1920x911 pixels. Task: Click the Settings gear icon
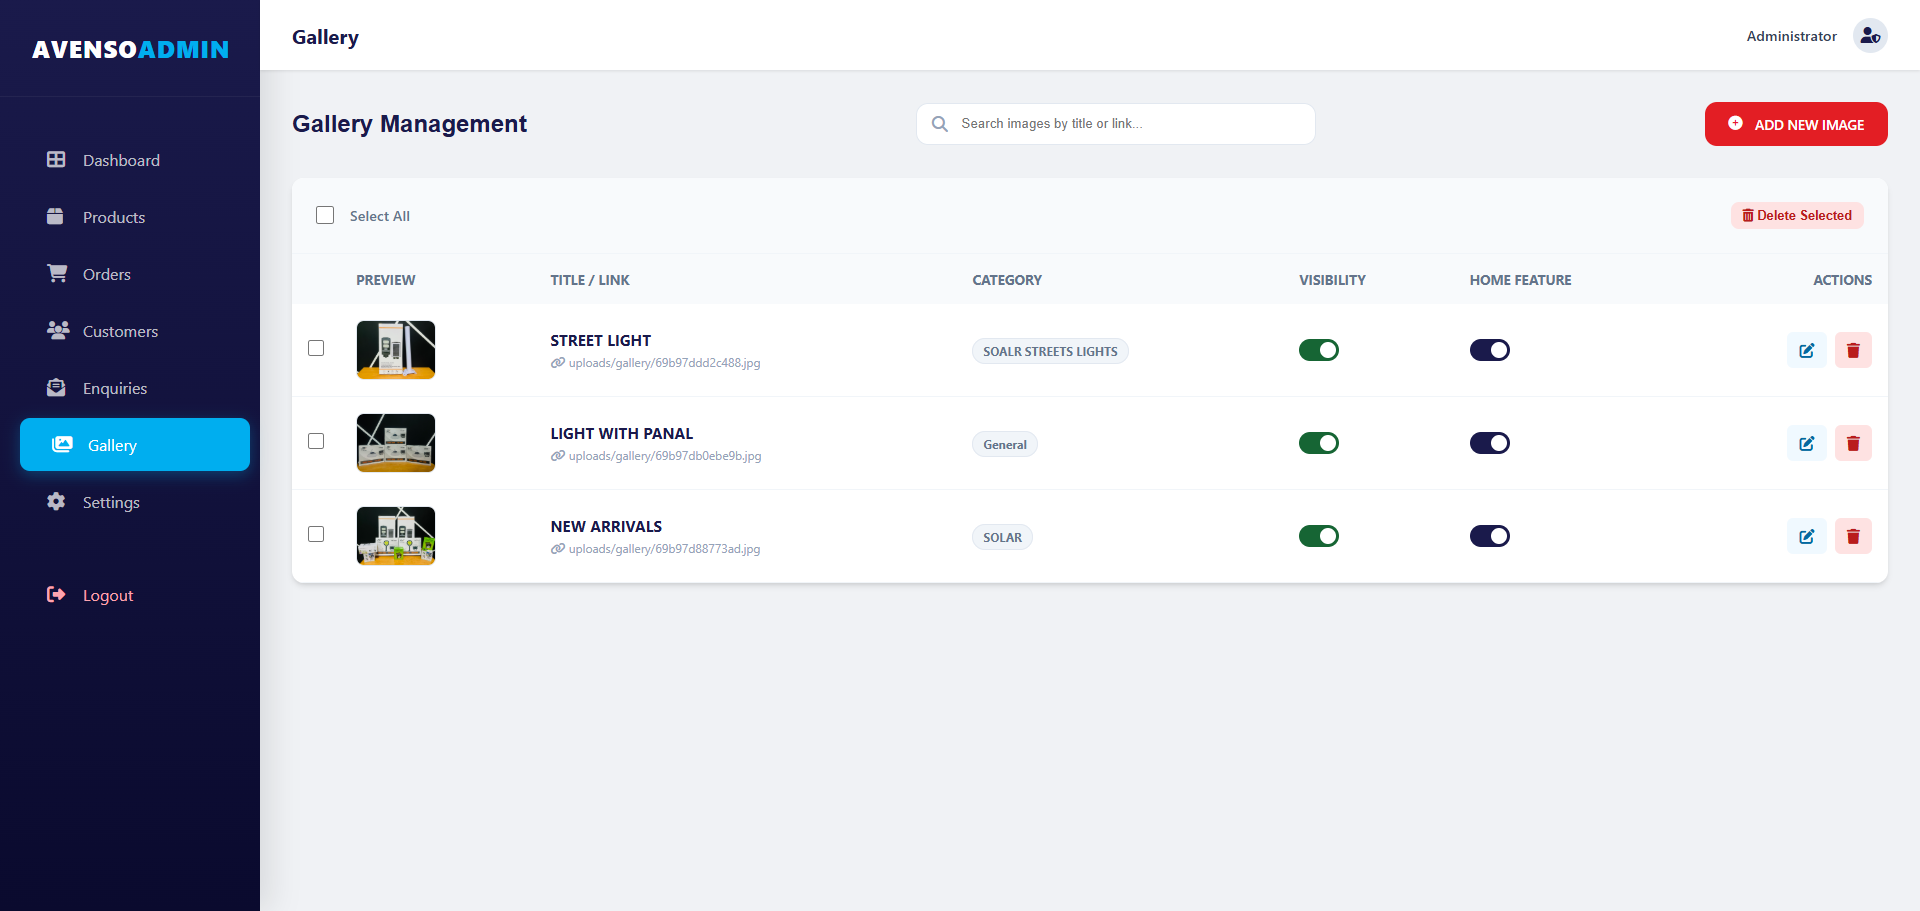(x=56, y=502)
